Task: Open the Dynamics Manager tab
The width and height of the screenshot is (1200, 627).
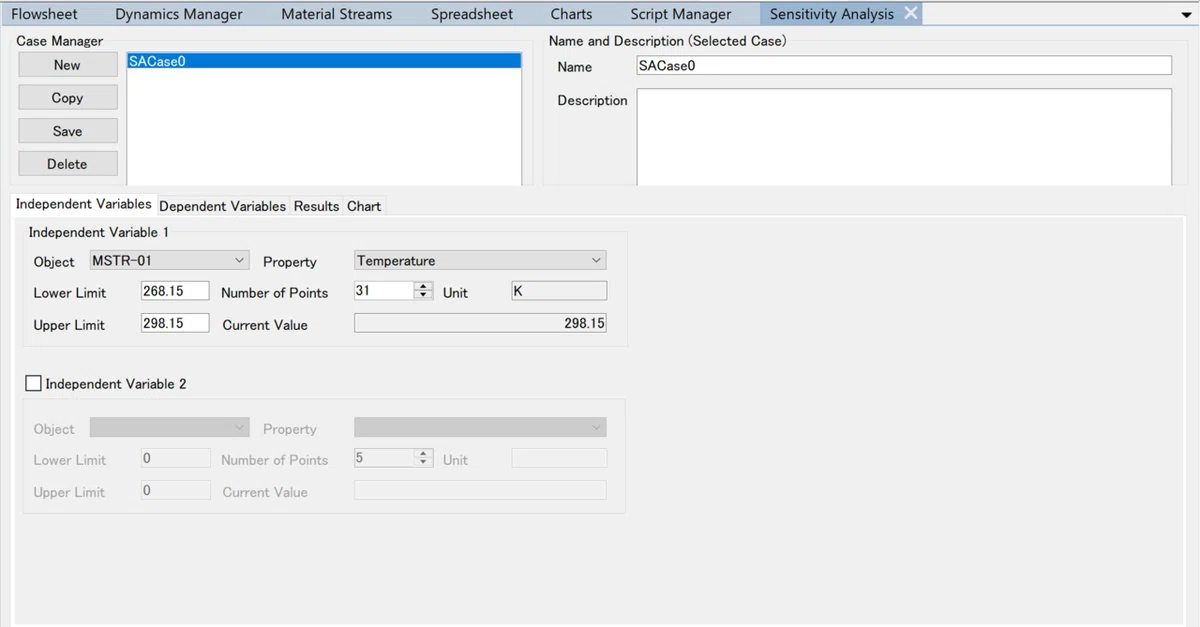Action: coord(179,14)
